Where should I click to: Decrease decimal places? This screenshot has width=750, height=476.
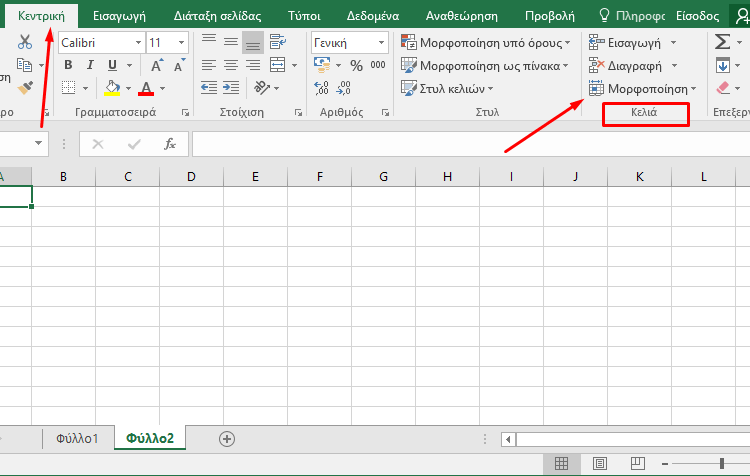click(343, 88)
